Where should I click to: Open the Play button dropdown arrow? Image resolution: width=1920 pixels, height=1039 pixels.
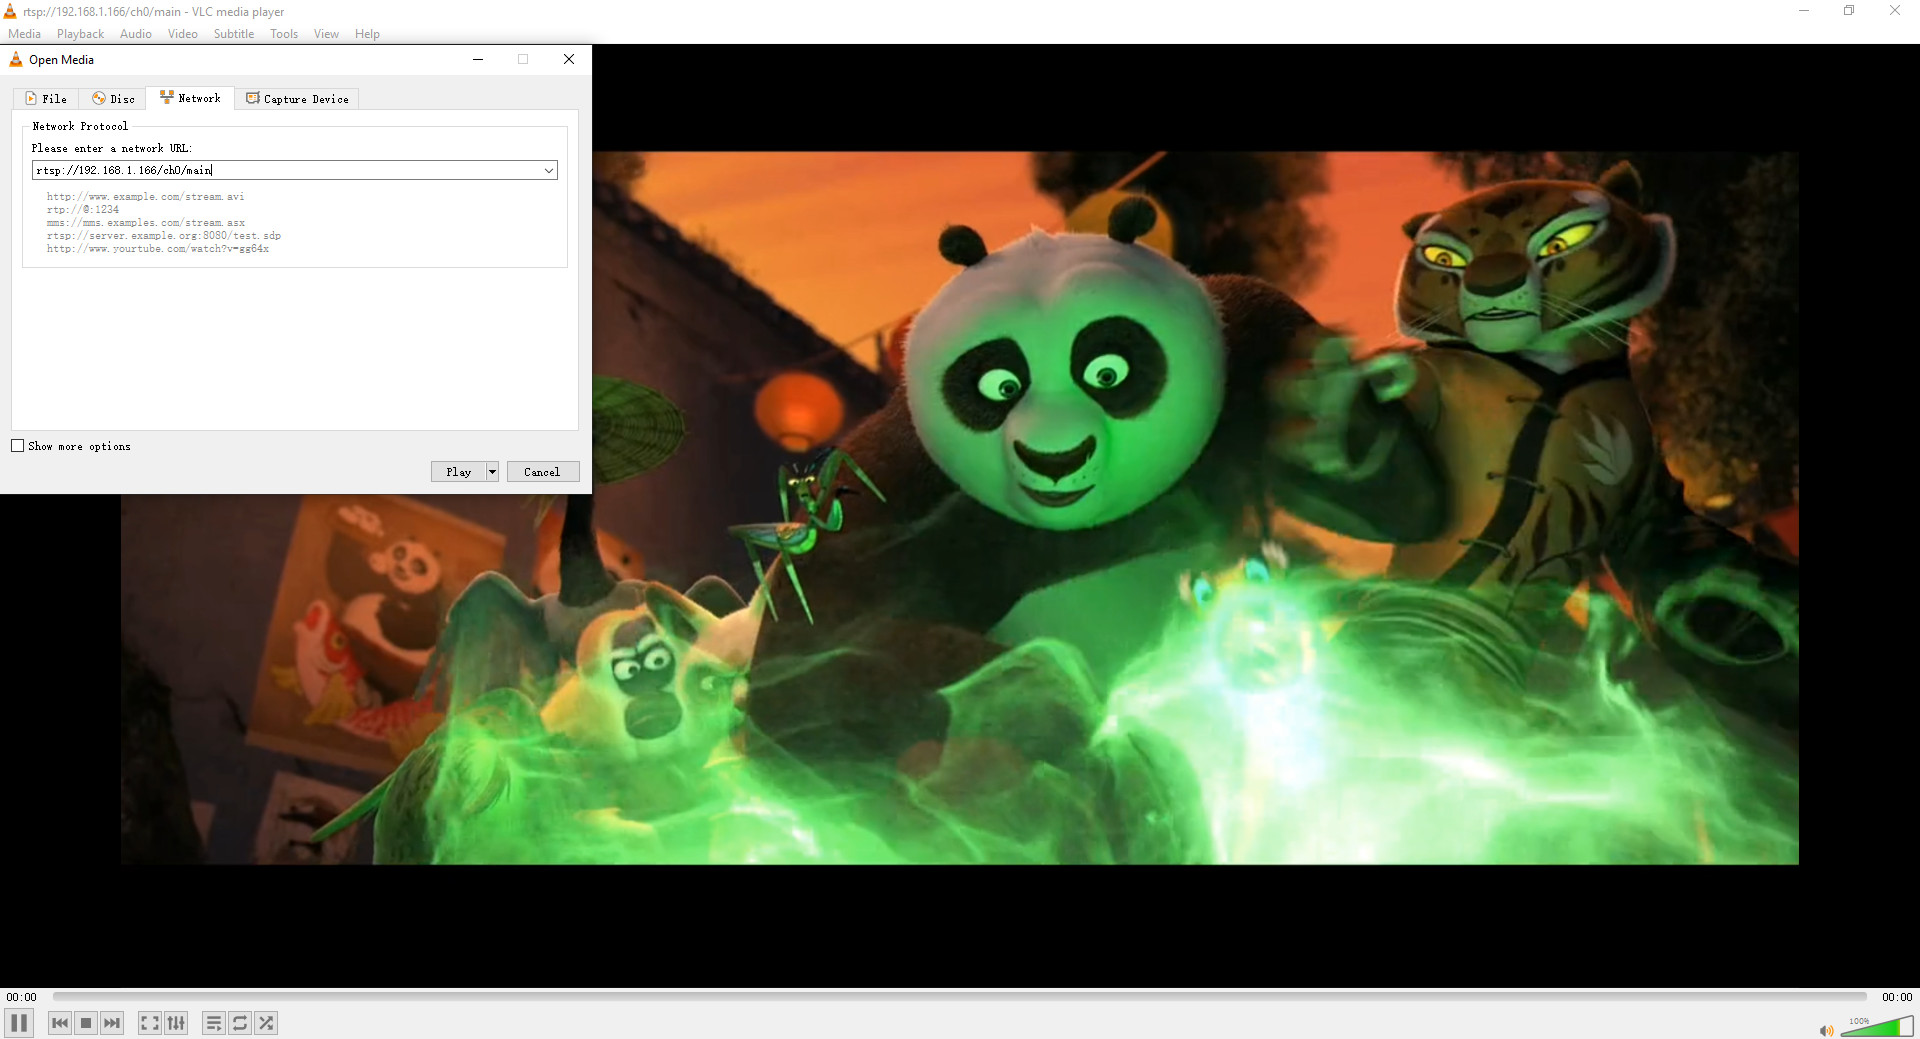(492, 472)
